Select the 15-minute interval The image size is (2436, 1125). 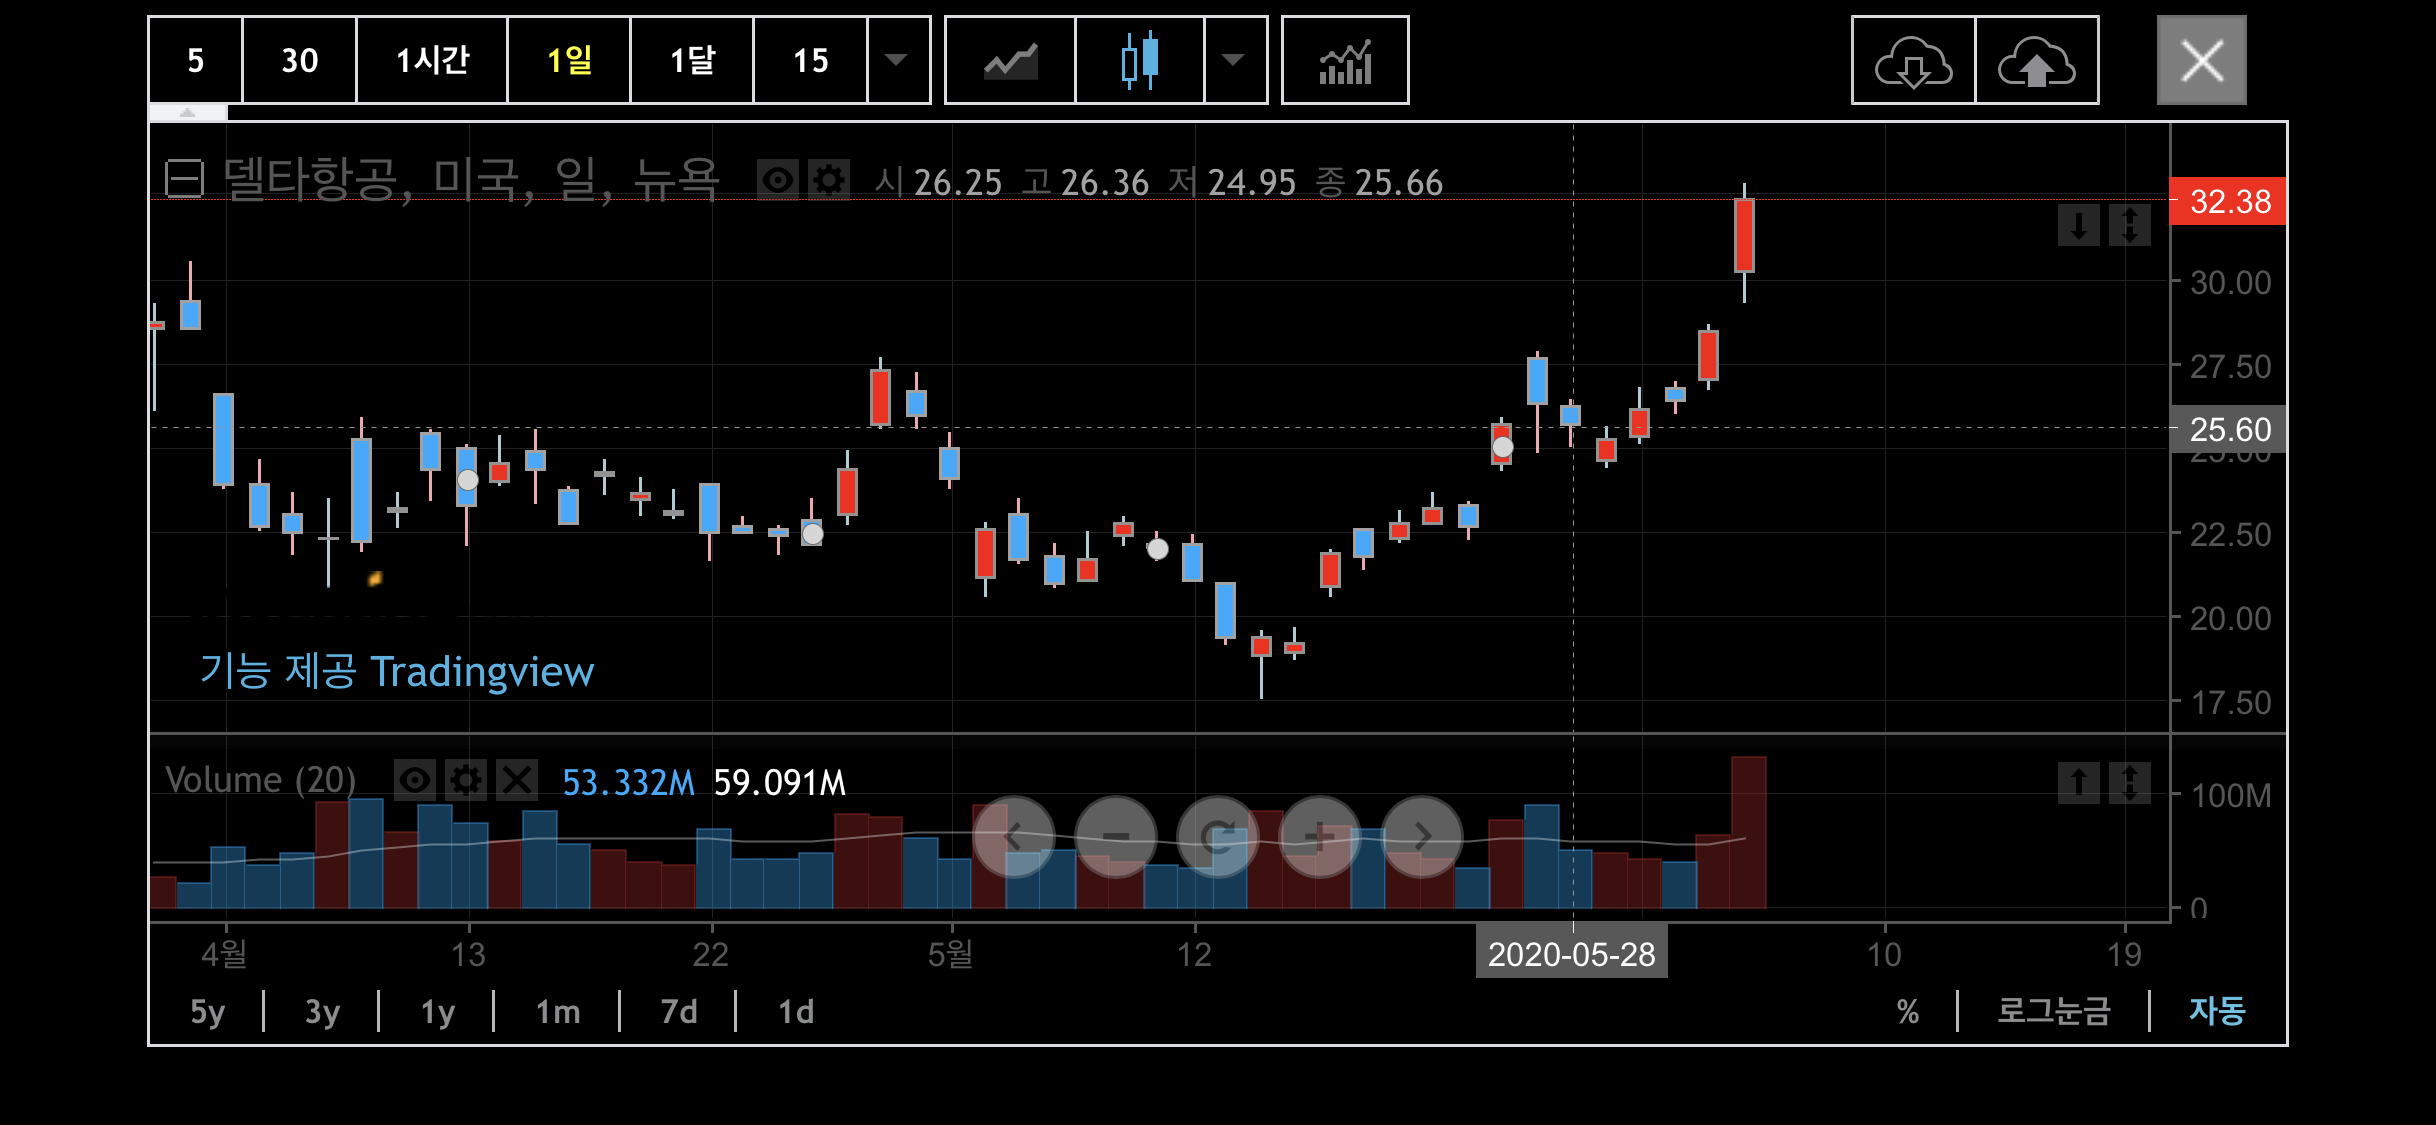pos(810,60)
